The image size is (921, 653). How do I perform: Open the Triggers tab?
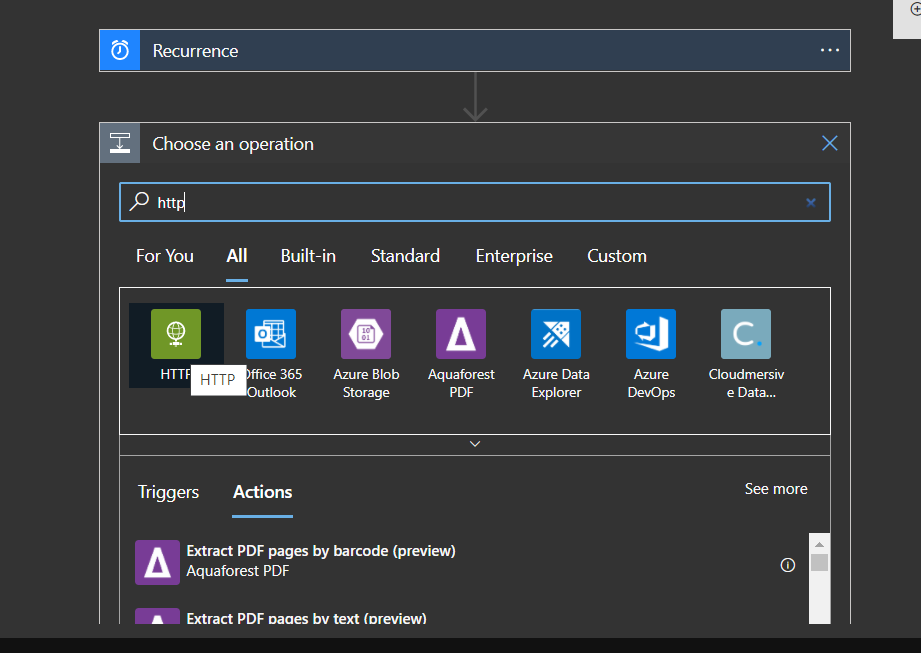pos(168,492)
